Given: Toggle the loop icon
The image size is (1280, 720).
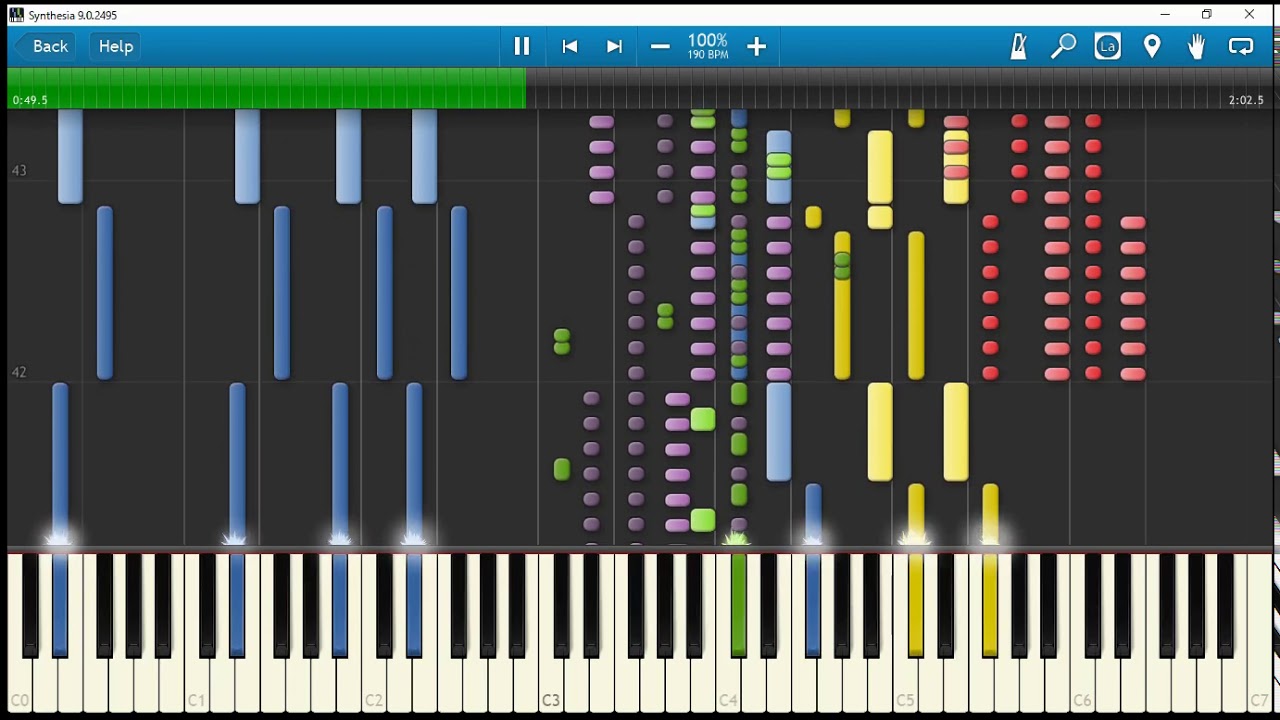Looking at the screenshot, I should tap(1241, 46).
